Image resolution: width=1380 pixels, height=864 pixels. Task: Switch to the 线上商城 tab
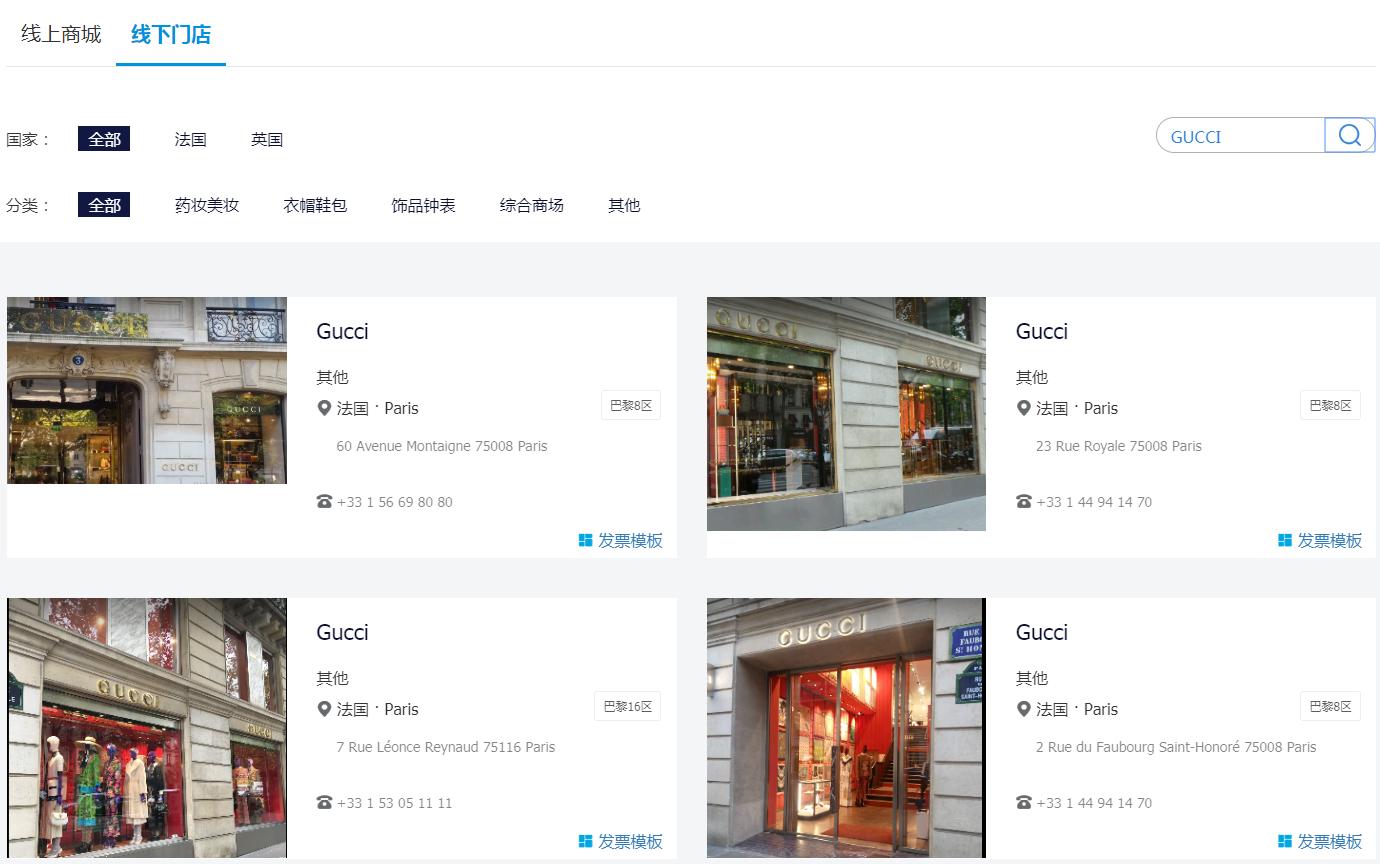pos(59,33)
